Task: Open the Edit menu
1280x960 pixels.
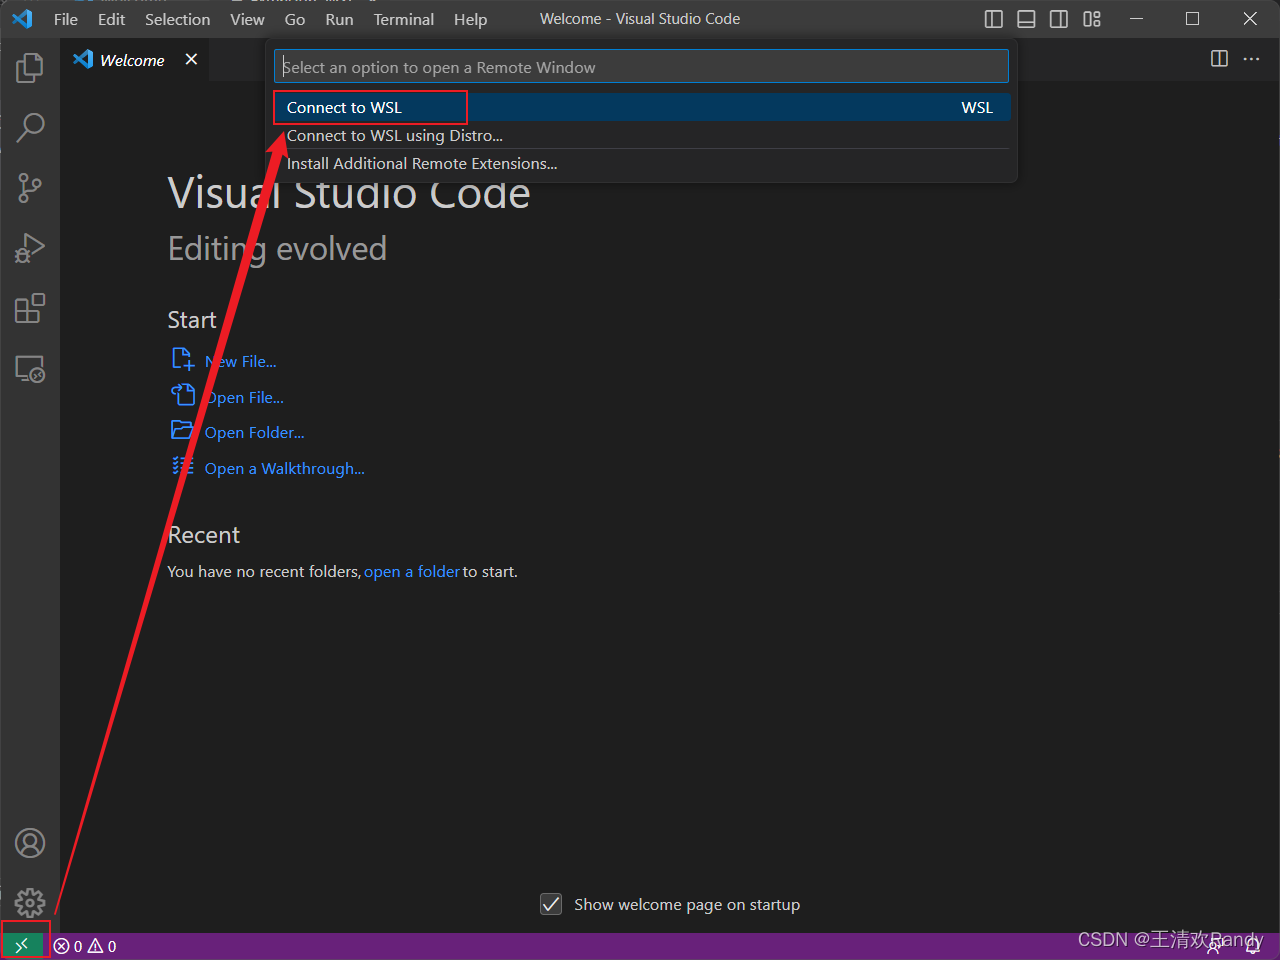Action: pyautogui.click(x=112, y=19)
